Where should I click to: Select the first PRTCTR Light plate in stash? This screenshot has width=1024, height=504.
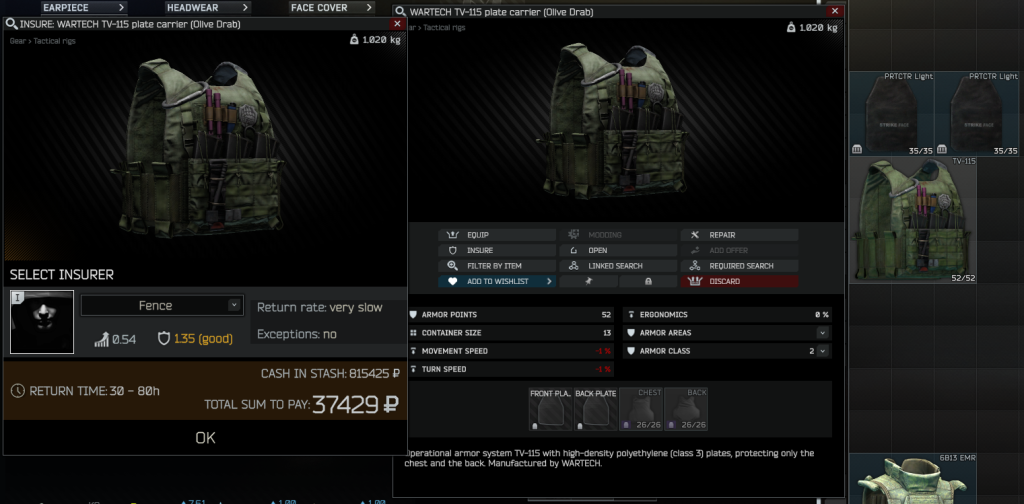point(891,114)
